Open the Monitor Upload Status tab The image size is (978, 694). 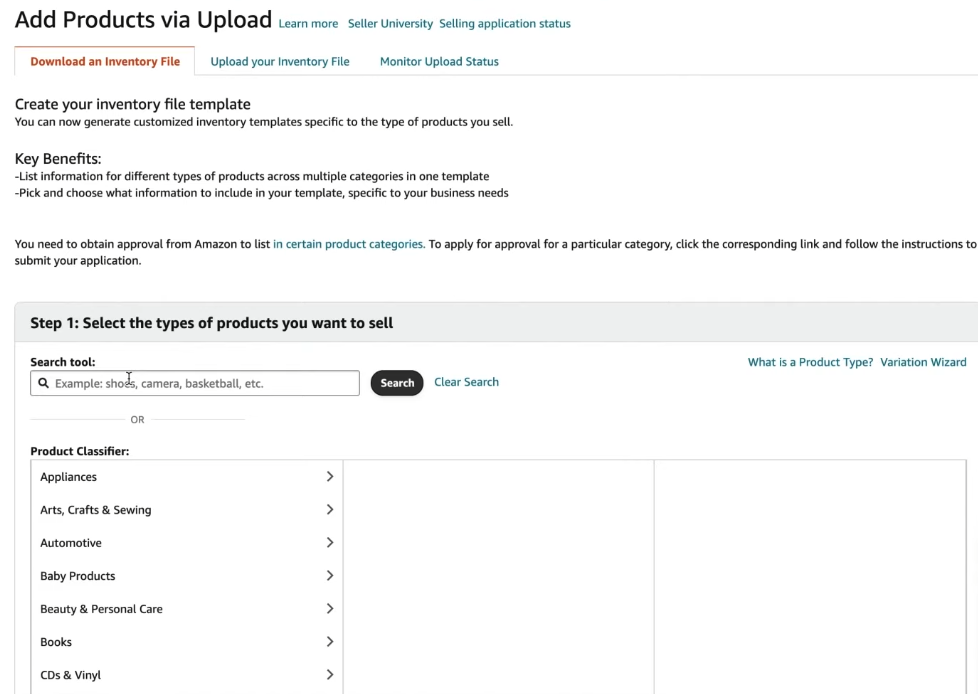coord(439,61)
